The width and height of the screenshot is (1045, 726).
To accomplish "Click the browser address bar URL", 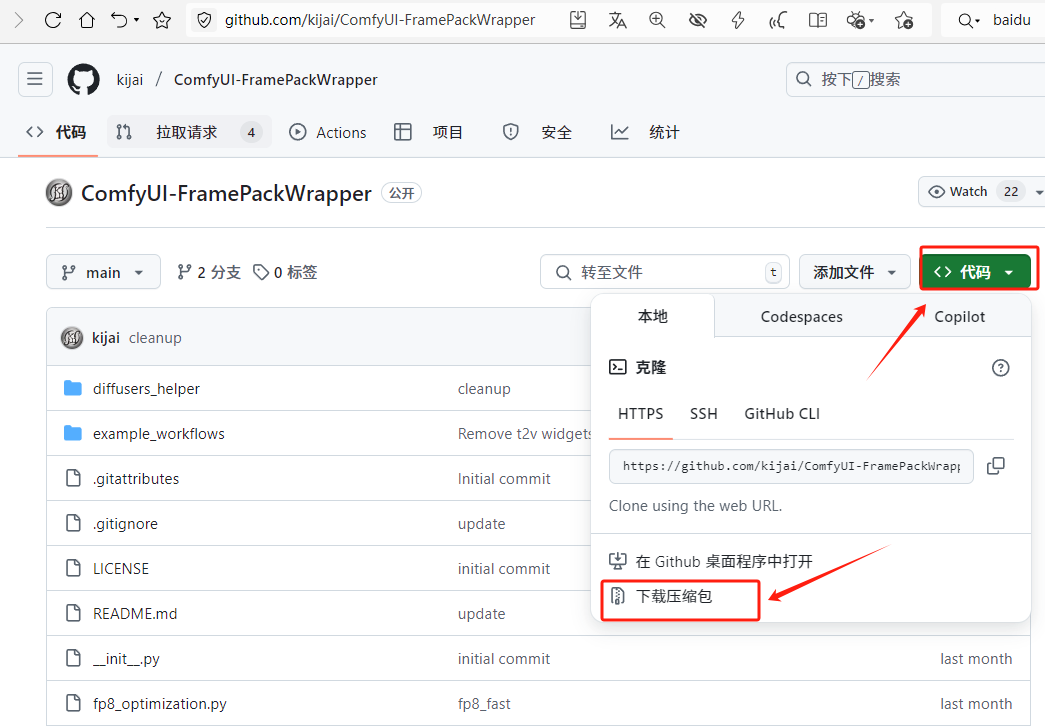I will (380, 21).
